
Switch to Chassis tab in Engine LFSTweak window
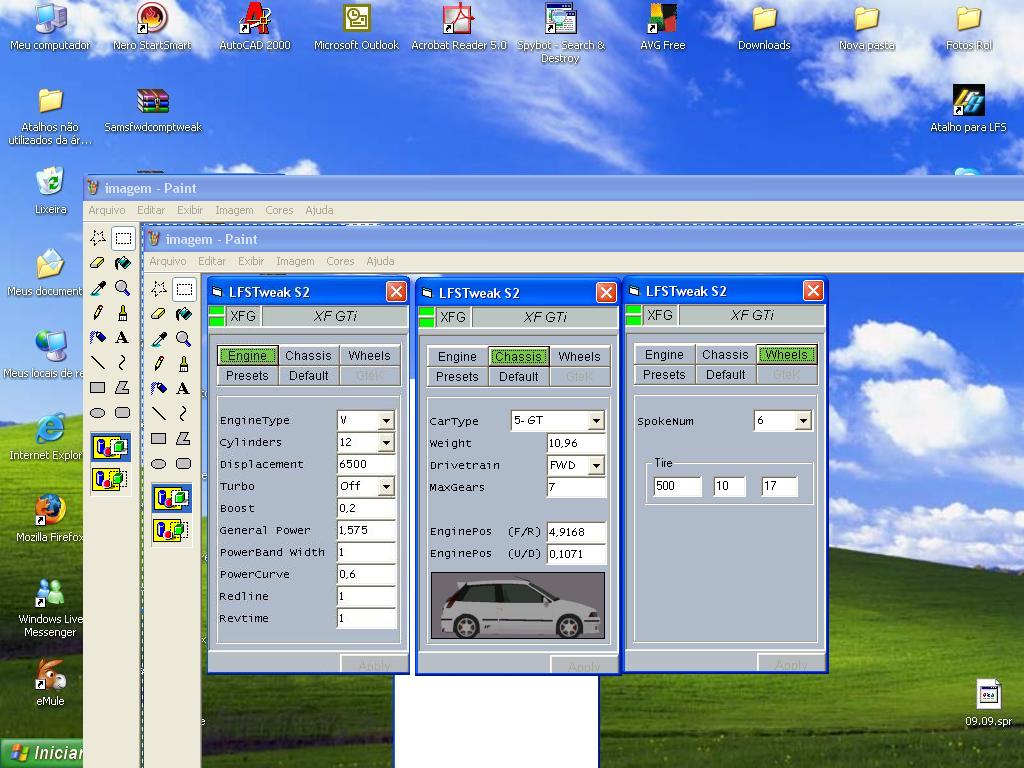tap(308, 355)
